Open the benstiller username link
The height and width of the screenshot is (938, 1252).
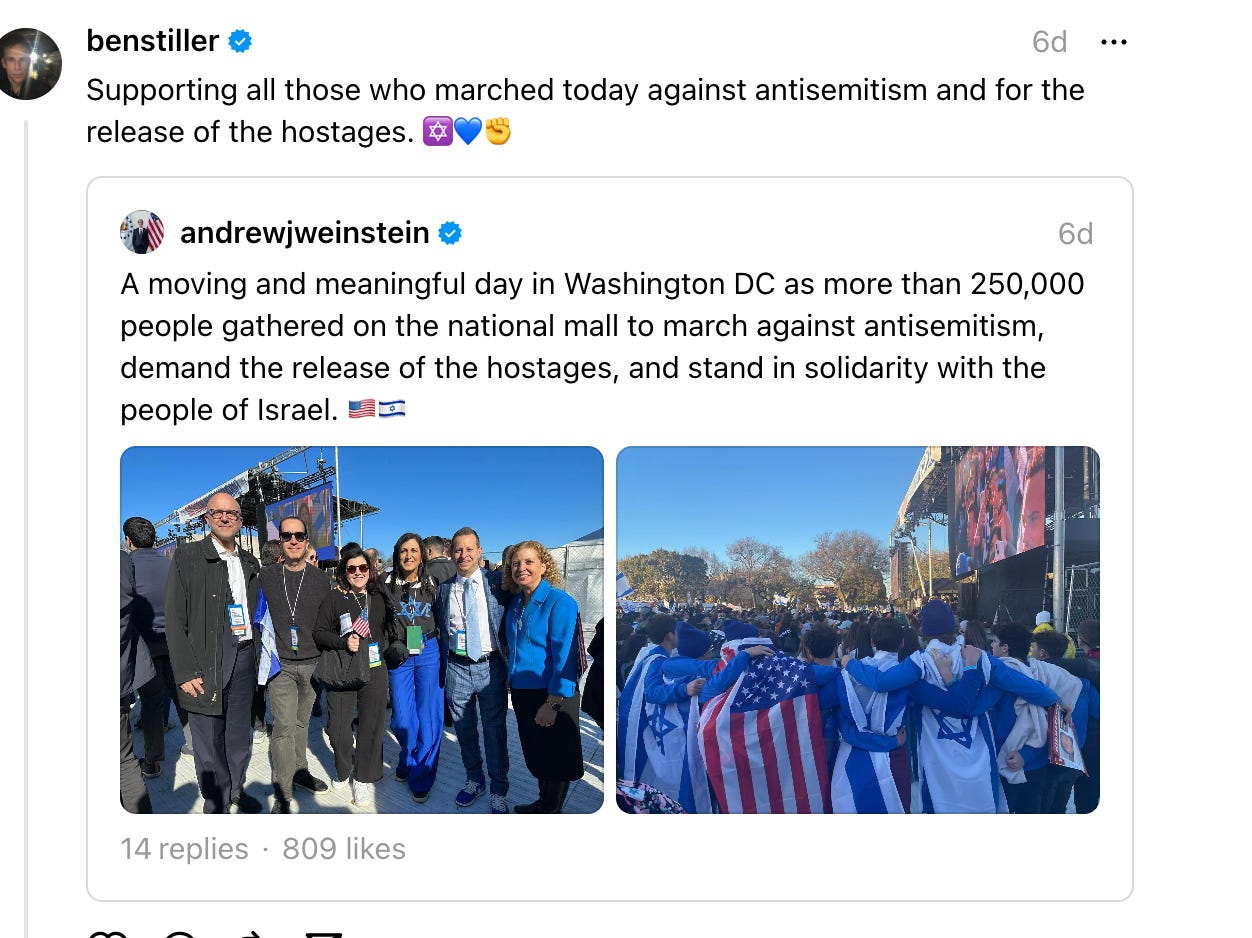(153, 41)
